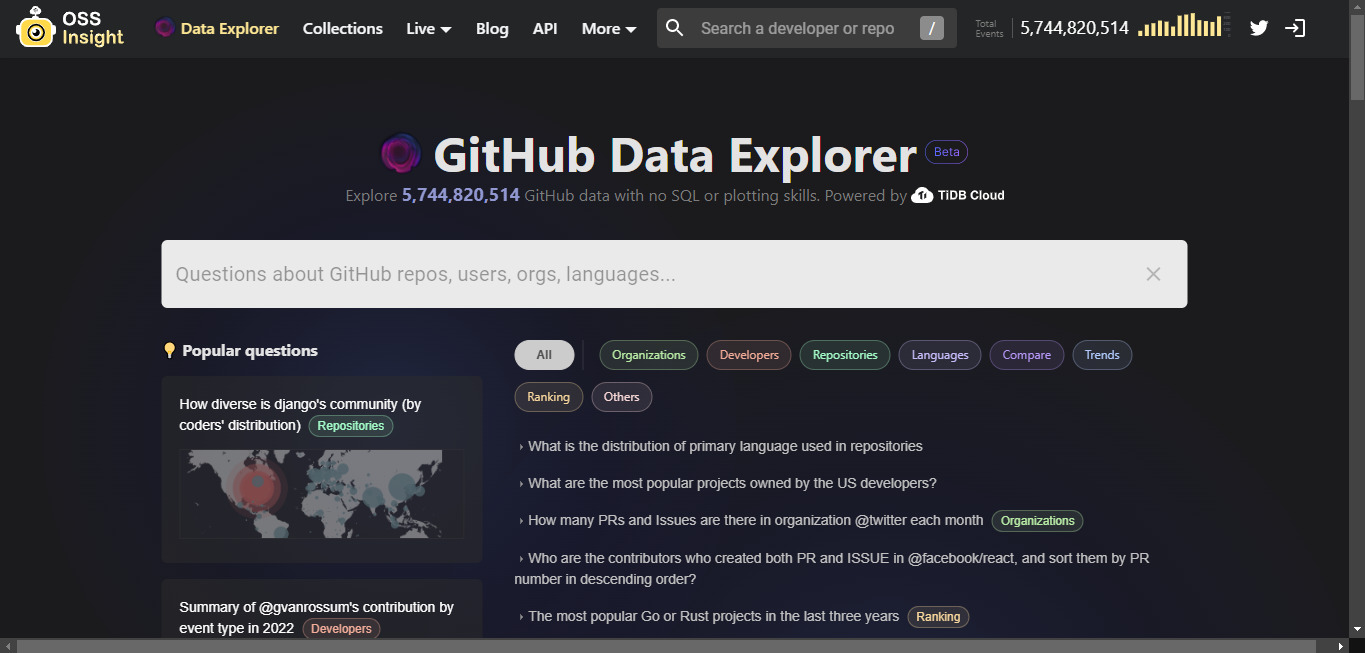Select the Developers filter chip
The width and height of the screenshot is (1365, 653).
749,355
